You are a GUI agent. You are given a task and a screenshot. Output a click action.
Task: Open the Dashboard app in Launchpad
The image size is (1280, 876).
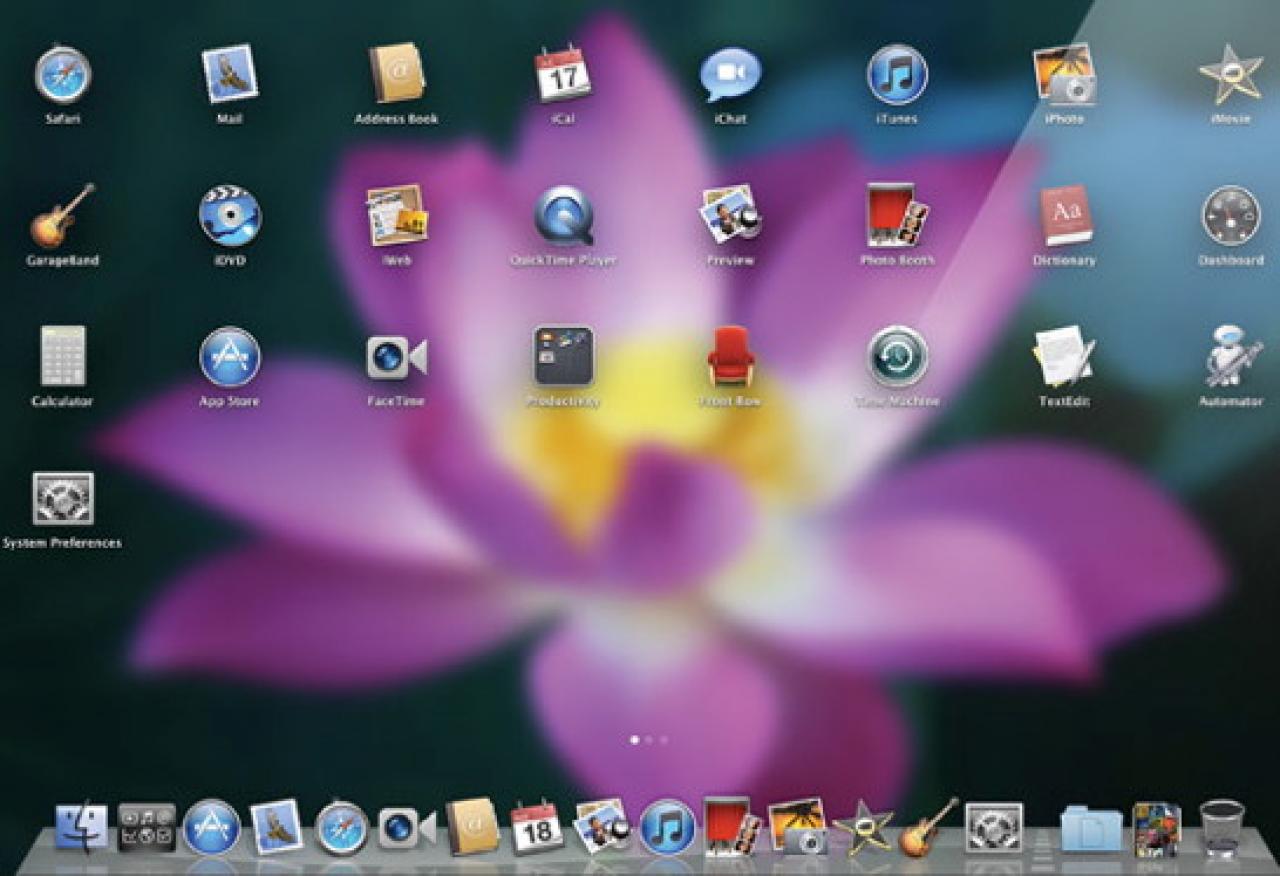coord(1231,216)
